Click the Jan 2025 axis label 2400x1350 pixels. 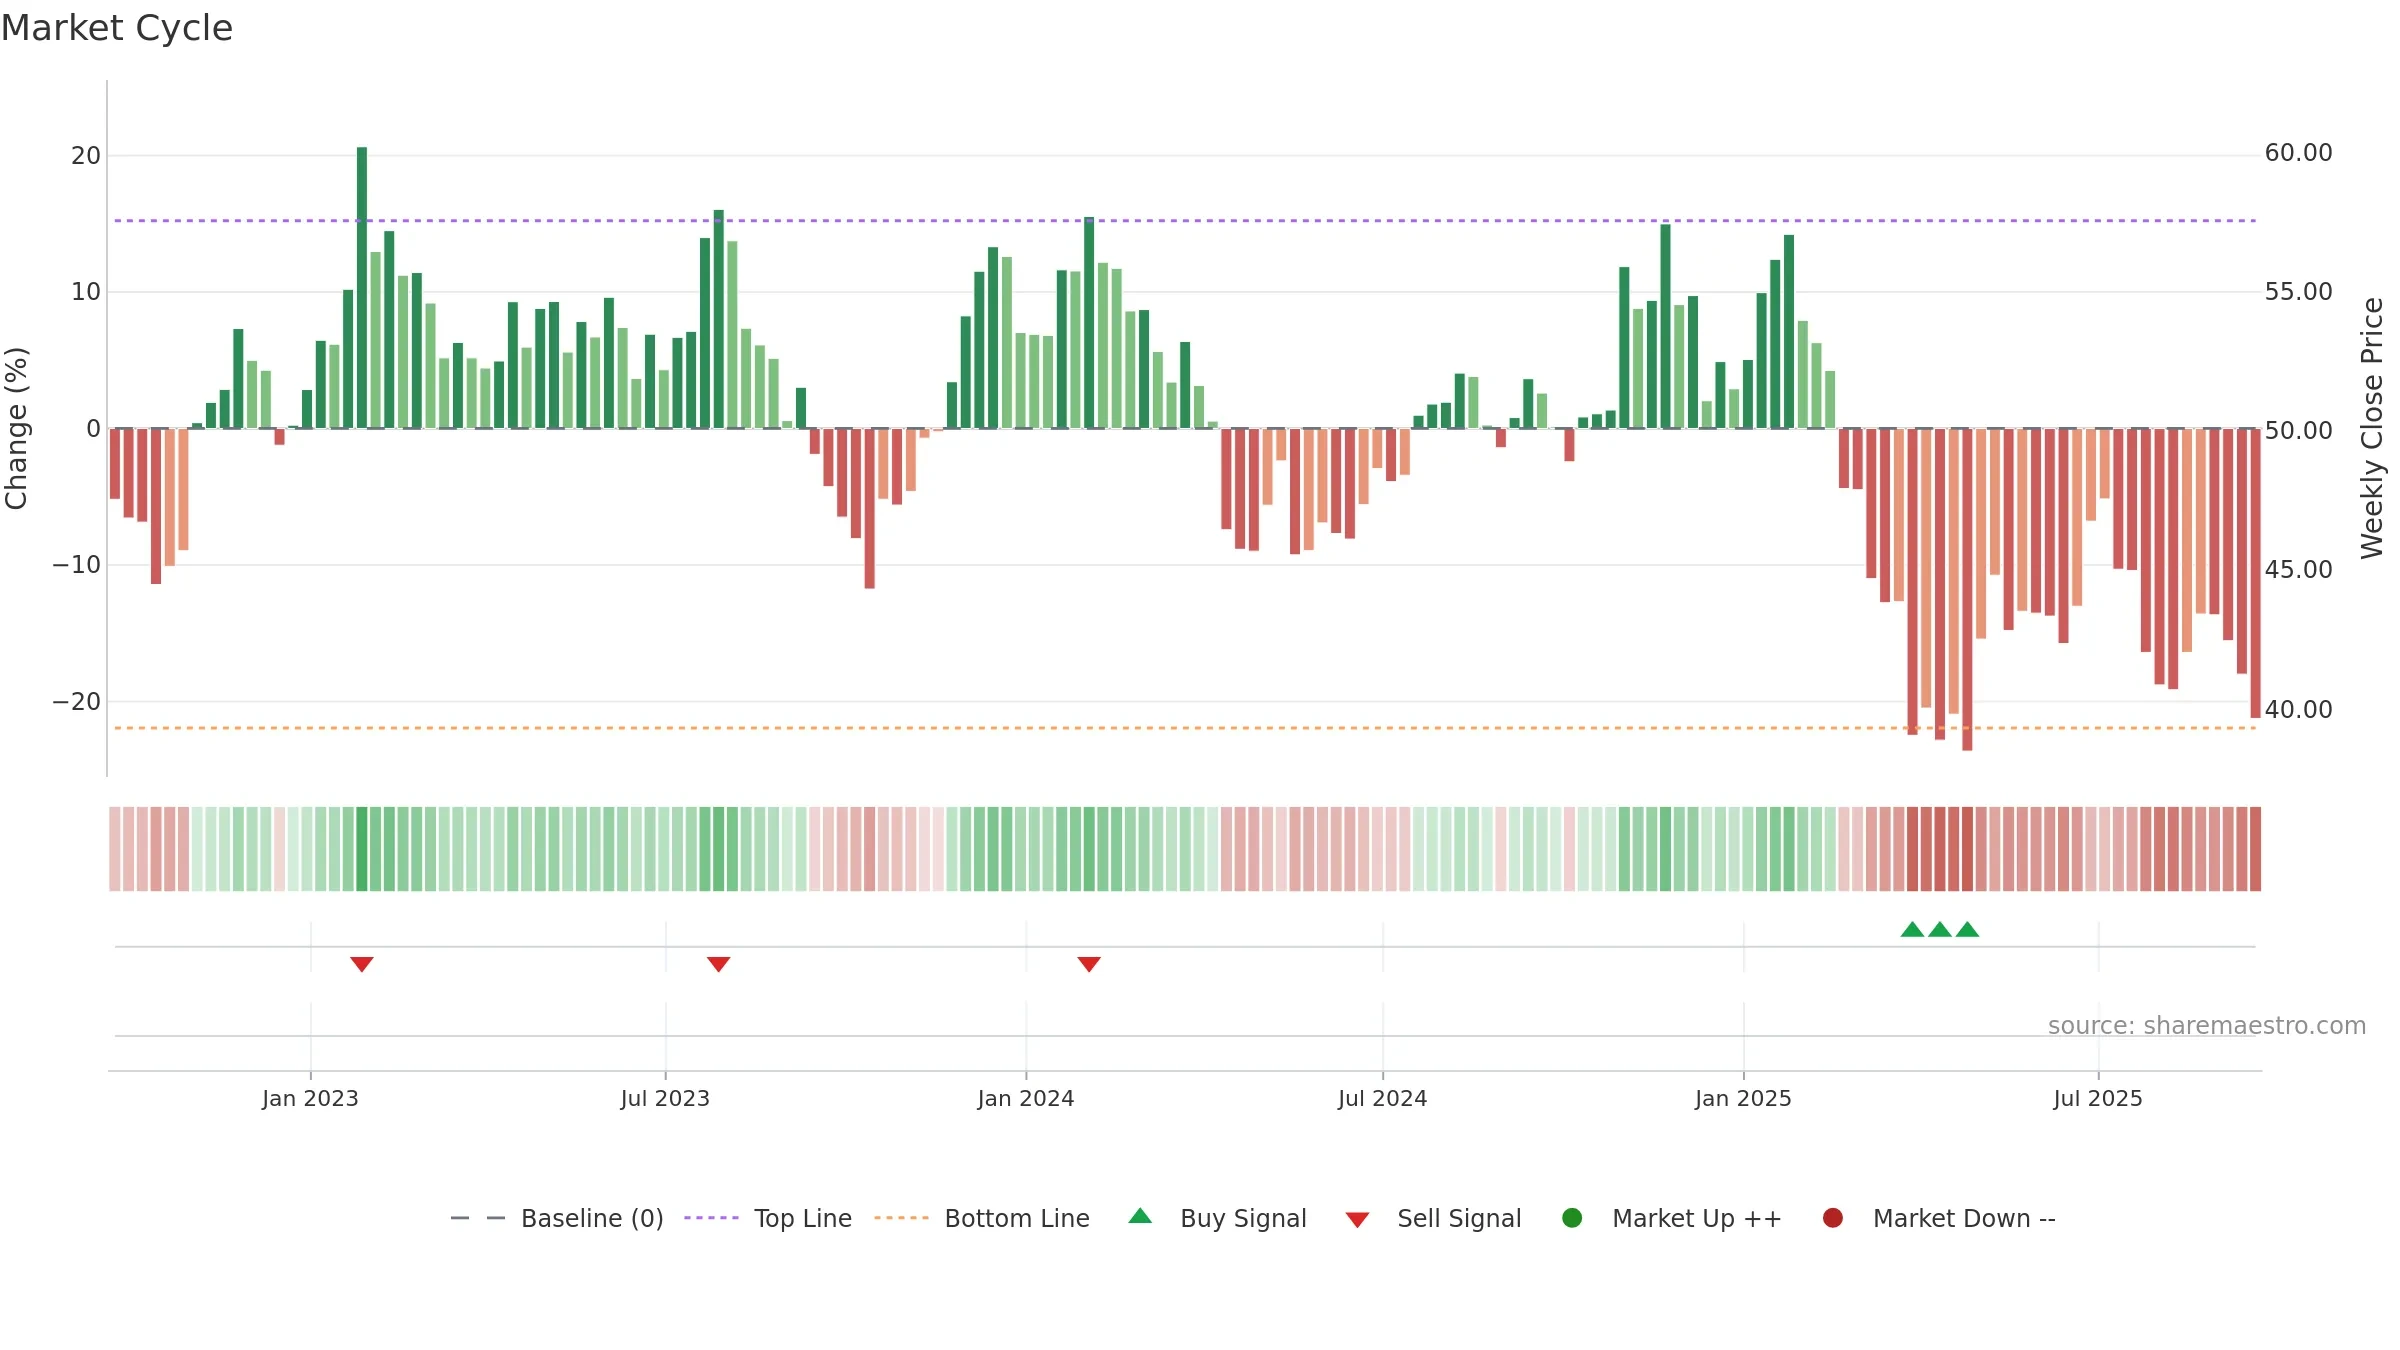pos(1743,1099)
